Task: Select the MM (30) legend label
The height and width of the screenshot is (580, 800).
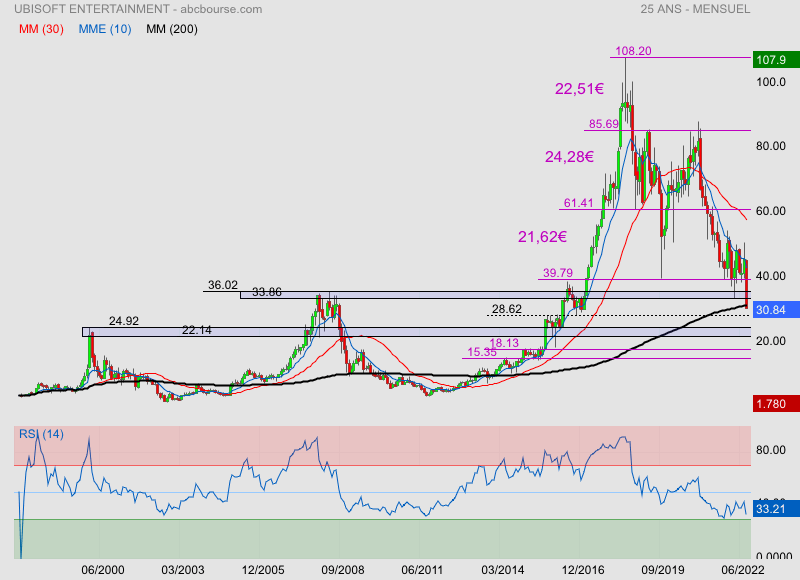Action: pyautogui.click(x=41, y=29)
